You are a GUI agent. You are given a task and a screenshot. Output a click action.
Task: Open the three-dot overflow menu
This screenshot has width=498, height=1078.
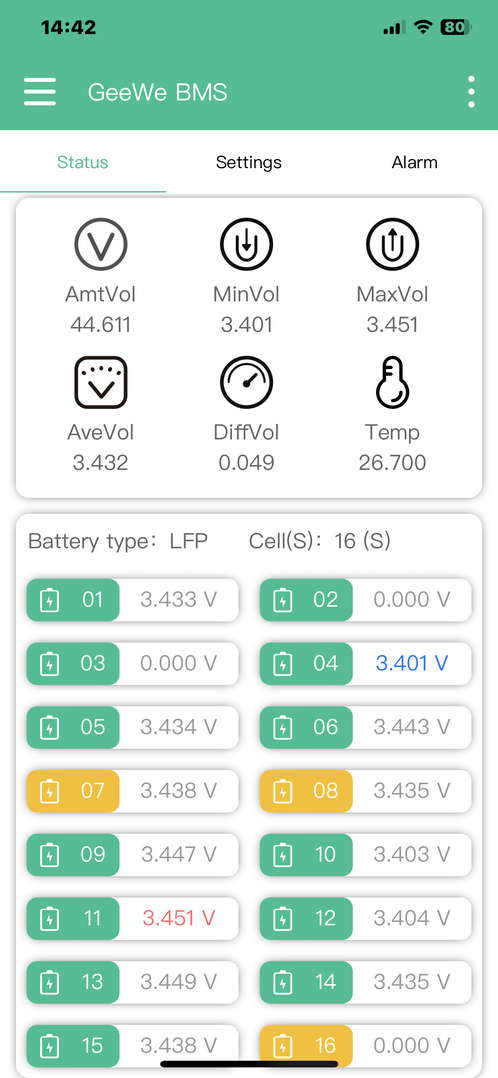click(x=471, y=91)
